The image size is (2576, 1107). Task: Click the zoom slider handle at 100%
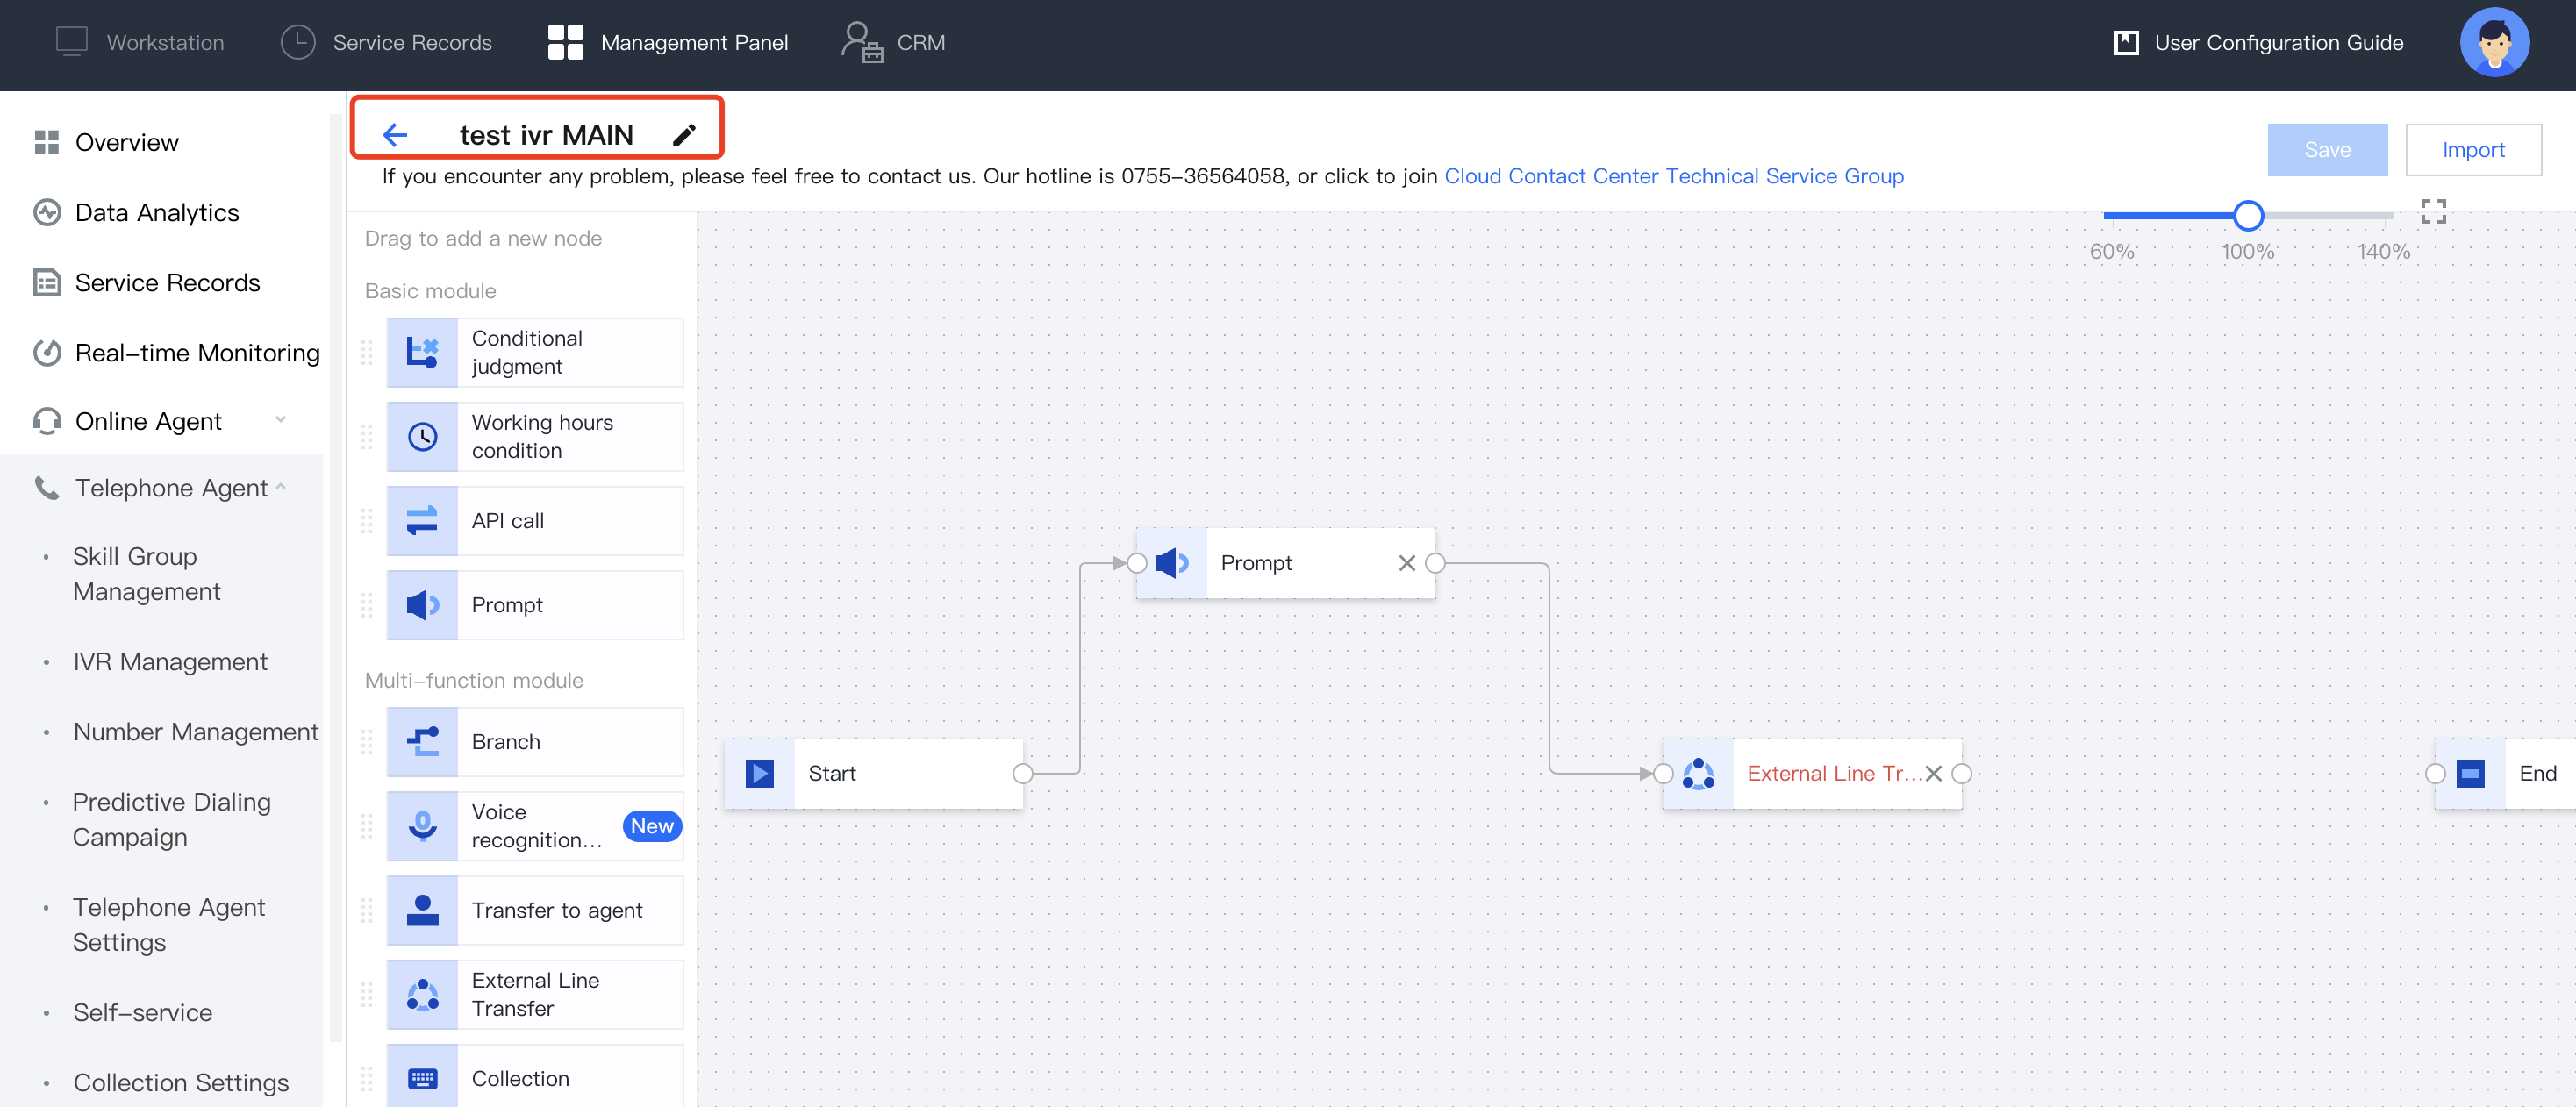tap(2247, 215)
